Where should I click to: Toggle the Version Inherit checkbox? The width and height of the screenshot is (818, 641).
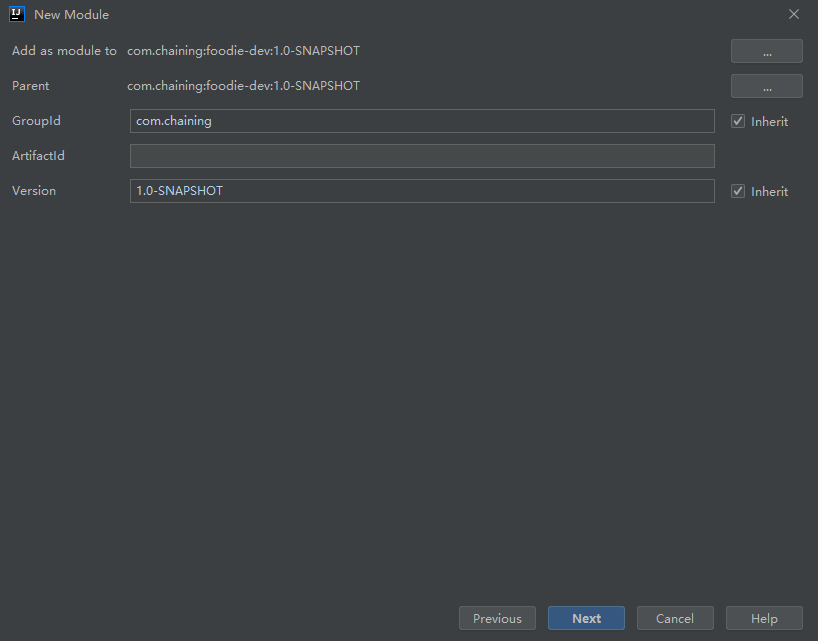pos(738,191)
